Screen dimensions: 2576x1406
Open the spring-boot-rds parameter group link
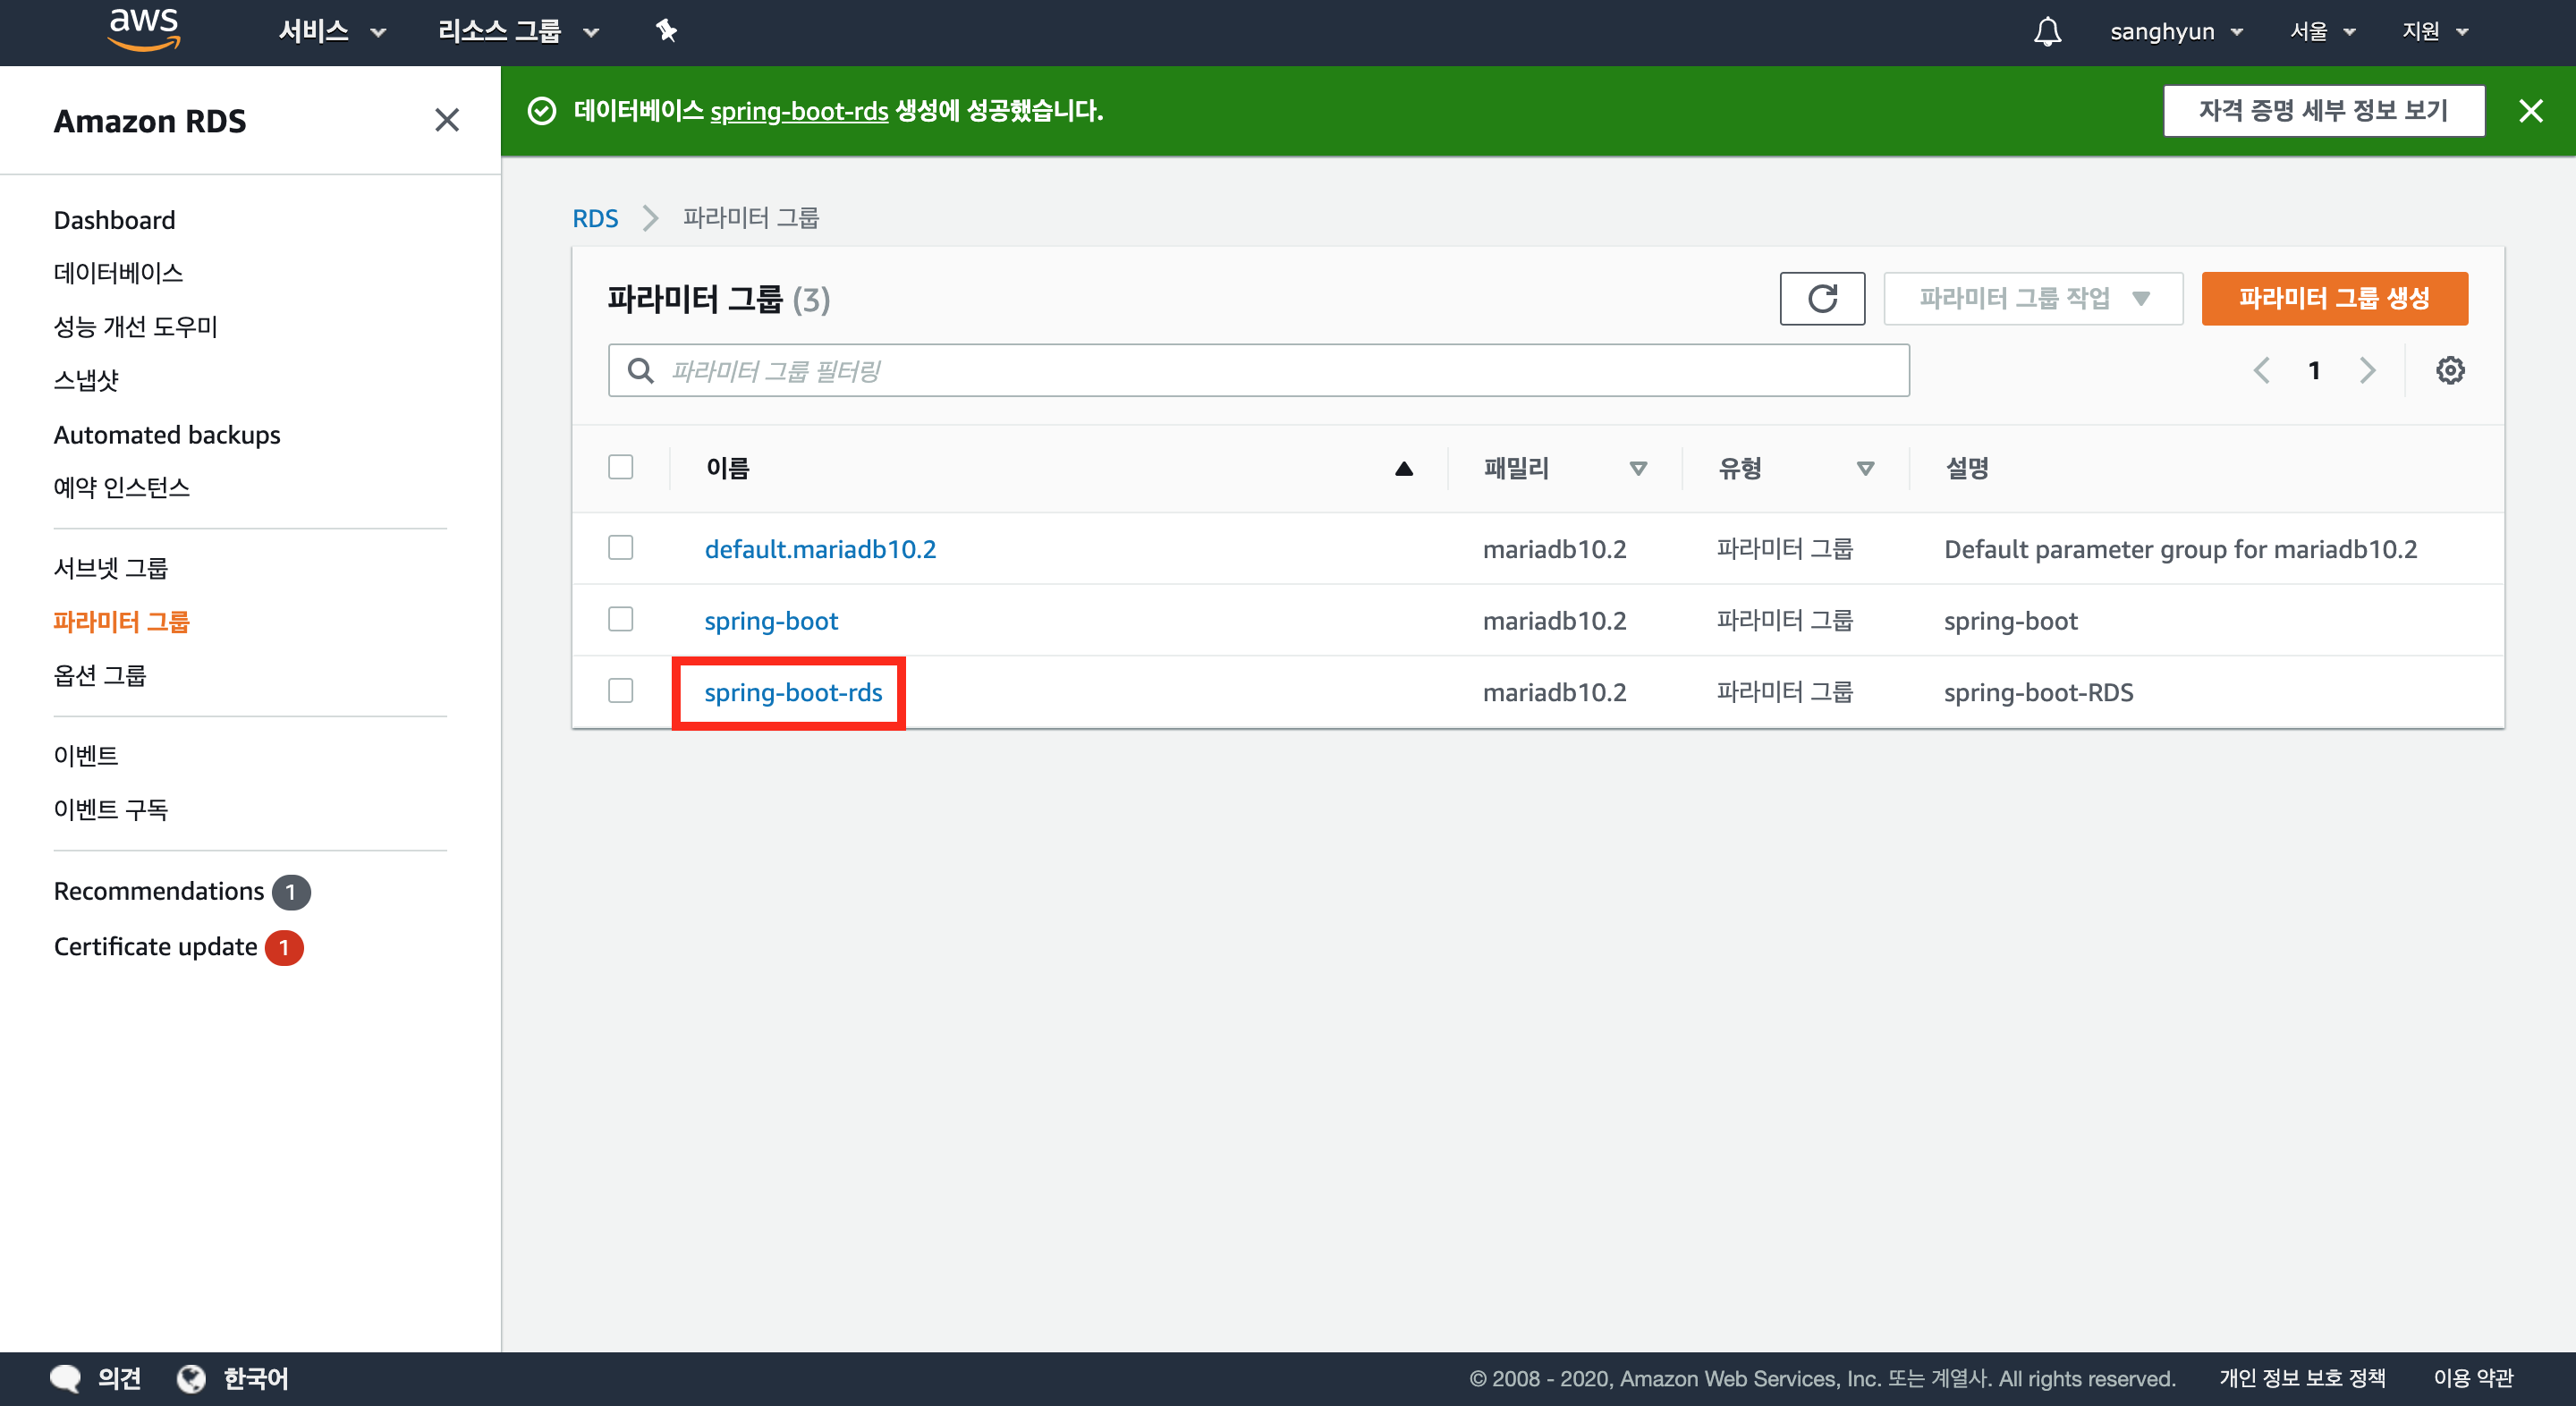[792, 692]
